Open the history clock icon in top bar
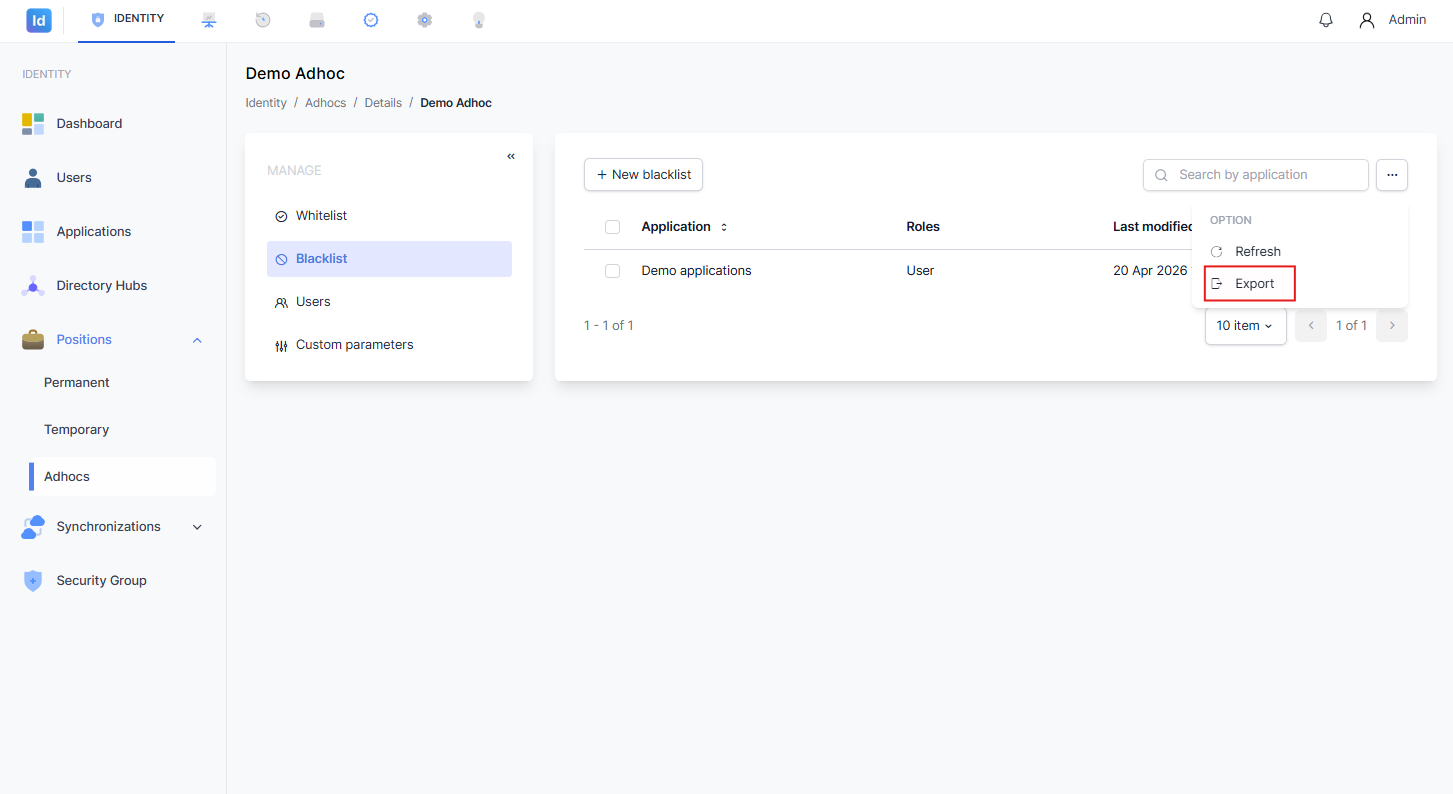The width and height of the screenshot is (1453, 794). (263, 20)
